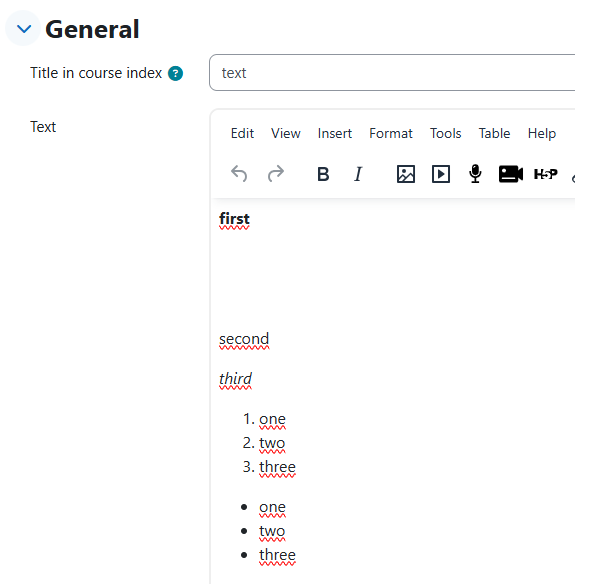Insert H5P content via H5P icon
Viewport: 604px width, 584px height.
pyautogui.click(x=545, y=174)
